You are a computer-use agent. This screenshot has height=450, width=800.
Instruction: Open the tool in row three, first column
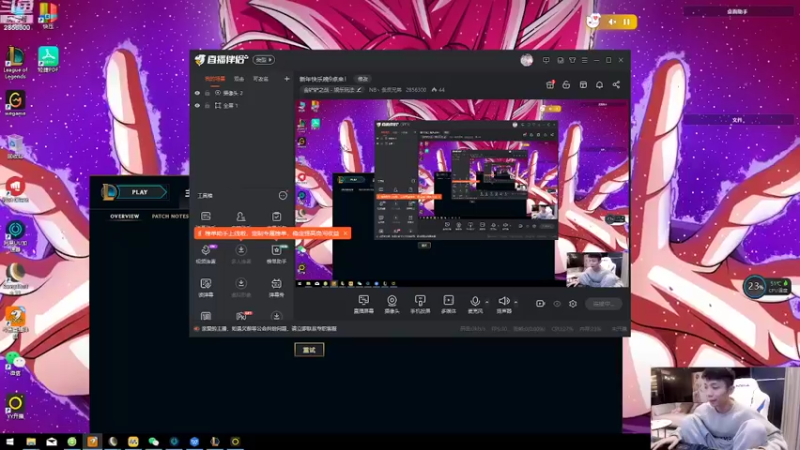pos(206,287)
